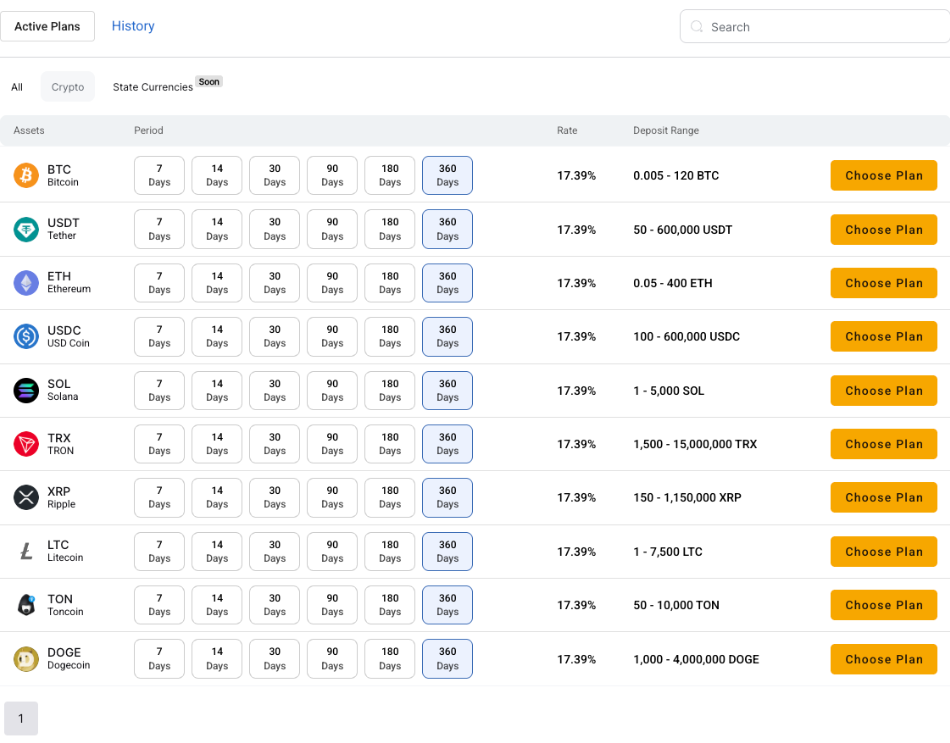Image resolution: width=950 pixels, height=743 pixels.
Task: Select 360 Days period for LTC
Action: click(x=447, y=551)
